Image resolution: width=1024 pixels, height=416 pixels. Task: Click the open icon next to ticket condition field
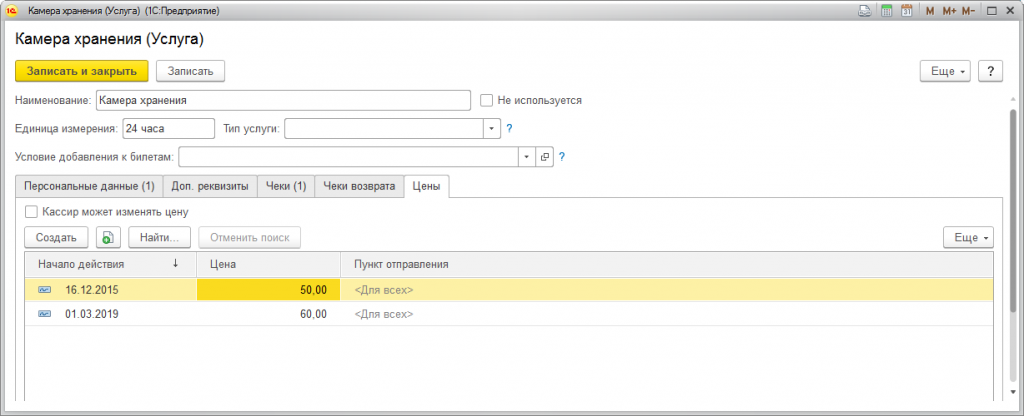point(545,157)
